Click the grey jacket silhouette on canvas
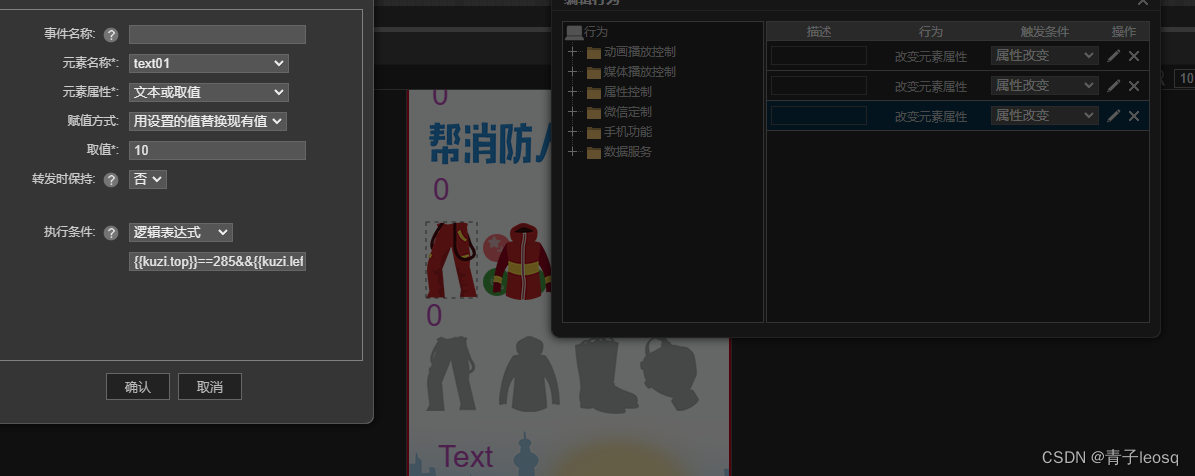This screenshot has width=1195, height=476. (x=530, y=374)
